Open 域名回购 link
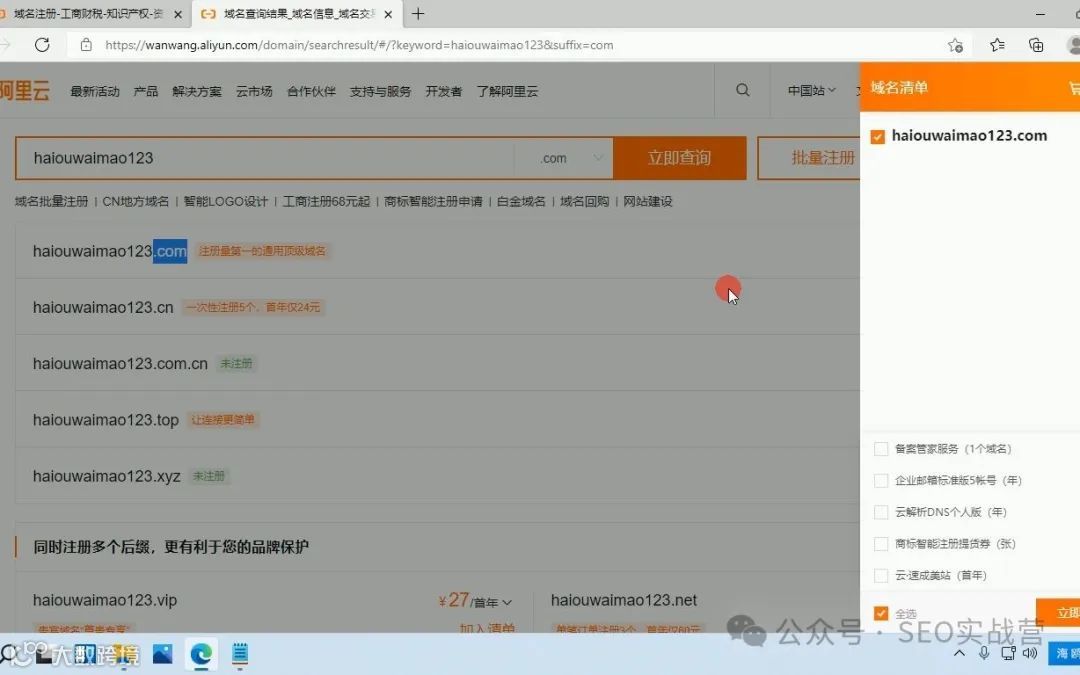The height and width of the screenshot is (675, 1080). coord(584,201)
